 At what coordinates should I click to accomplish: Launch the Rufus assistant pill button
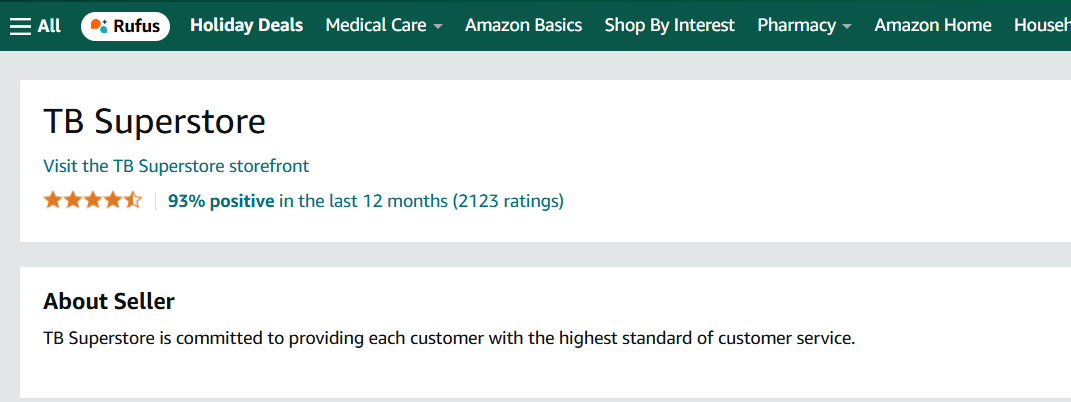(x=126, y=26)
